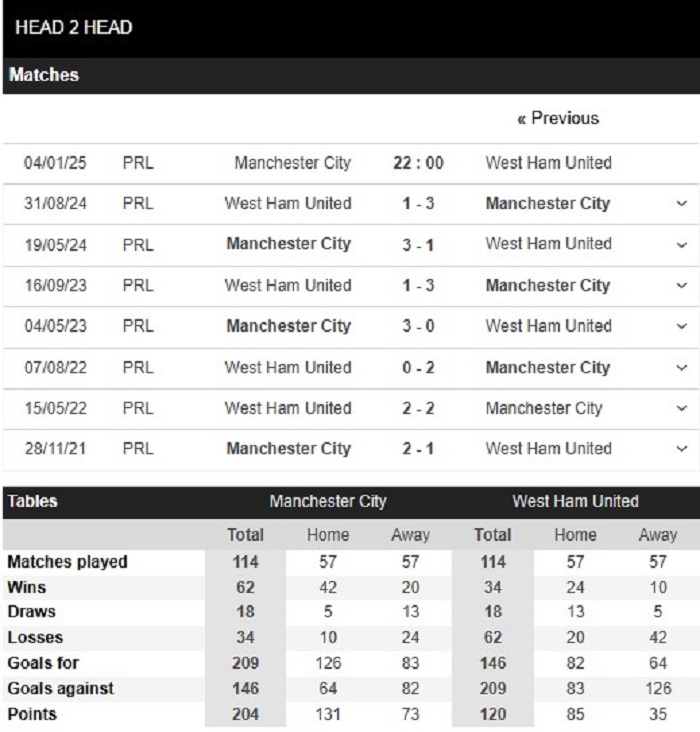The image size is (700, 732).
Task: Click Manchester City in the Tables header
Action: pos(328,501)
